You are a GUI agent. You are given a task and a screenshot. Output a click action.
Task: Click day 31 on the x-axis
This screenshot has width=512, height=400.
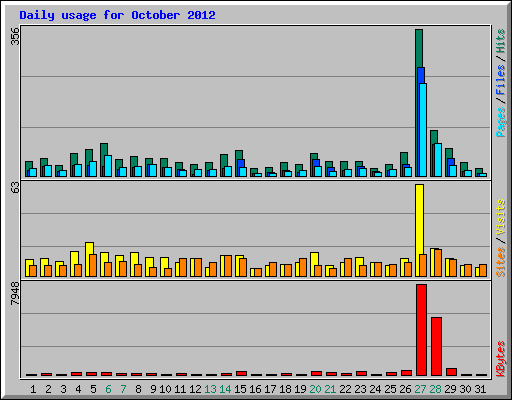click(480, 389)
